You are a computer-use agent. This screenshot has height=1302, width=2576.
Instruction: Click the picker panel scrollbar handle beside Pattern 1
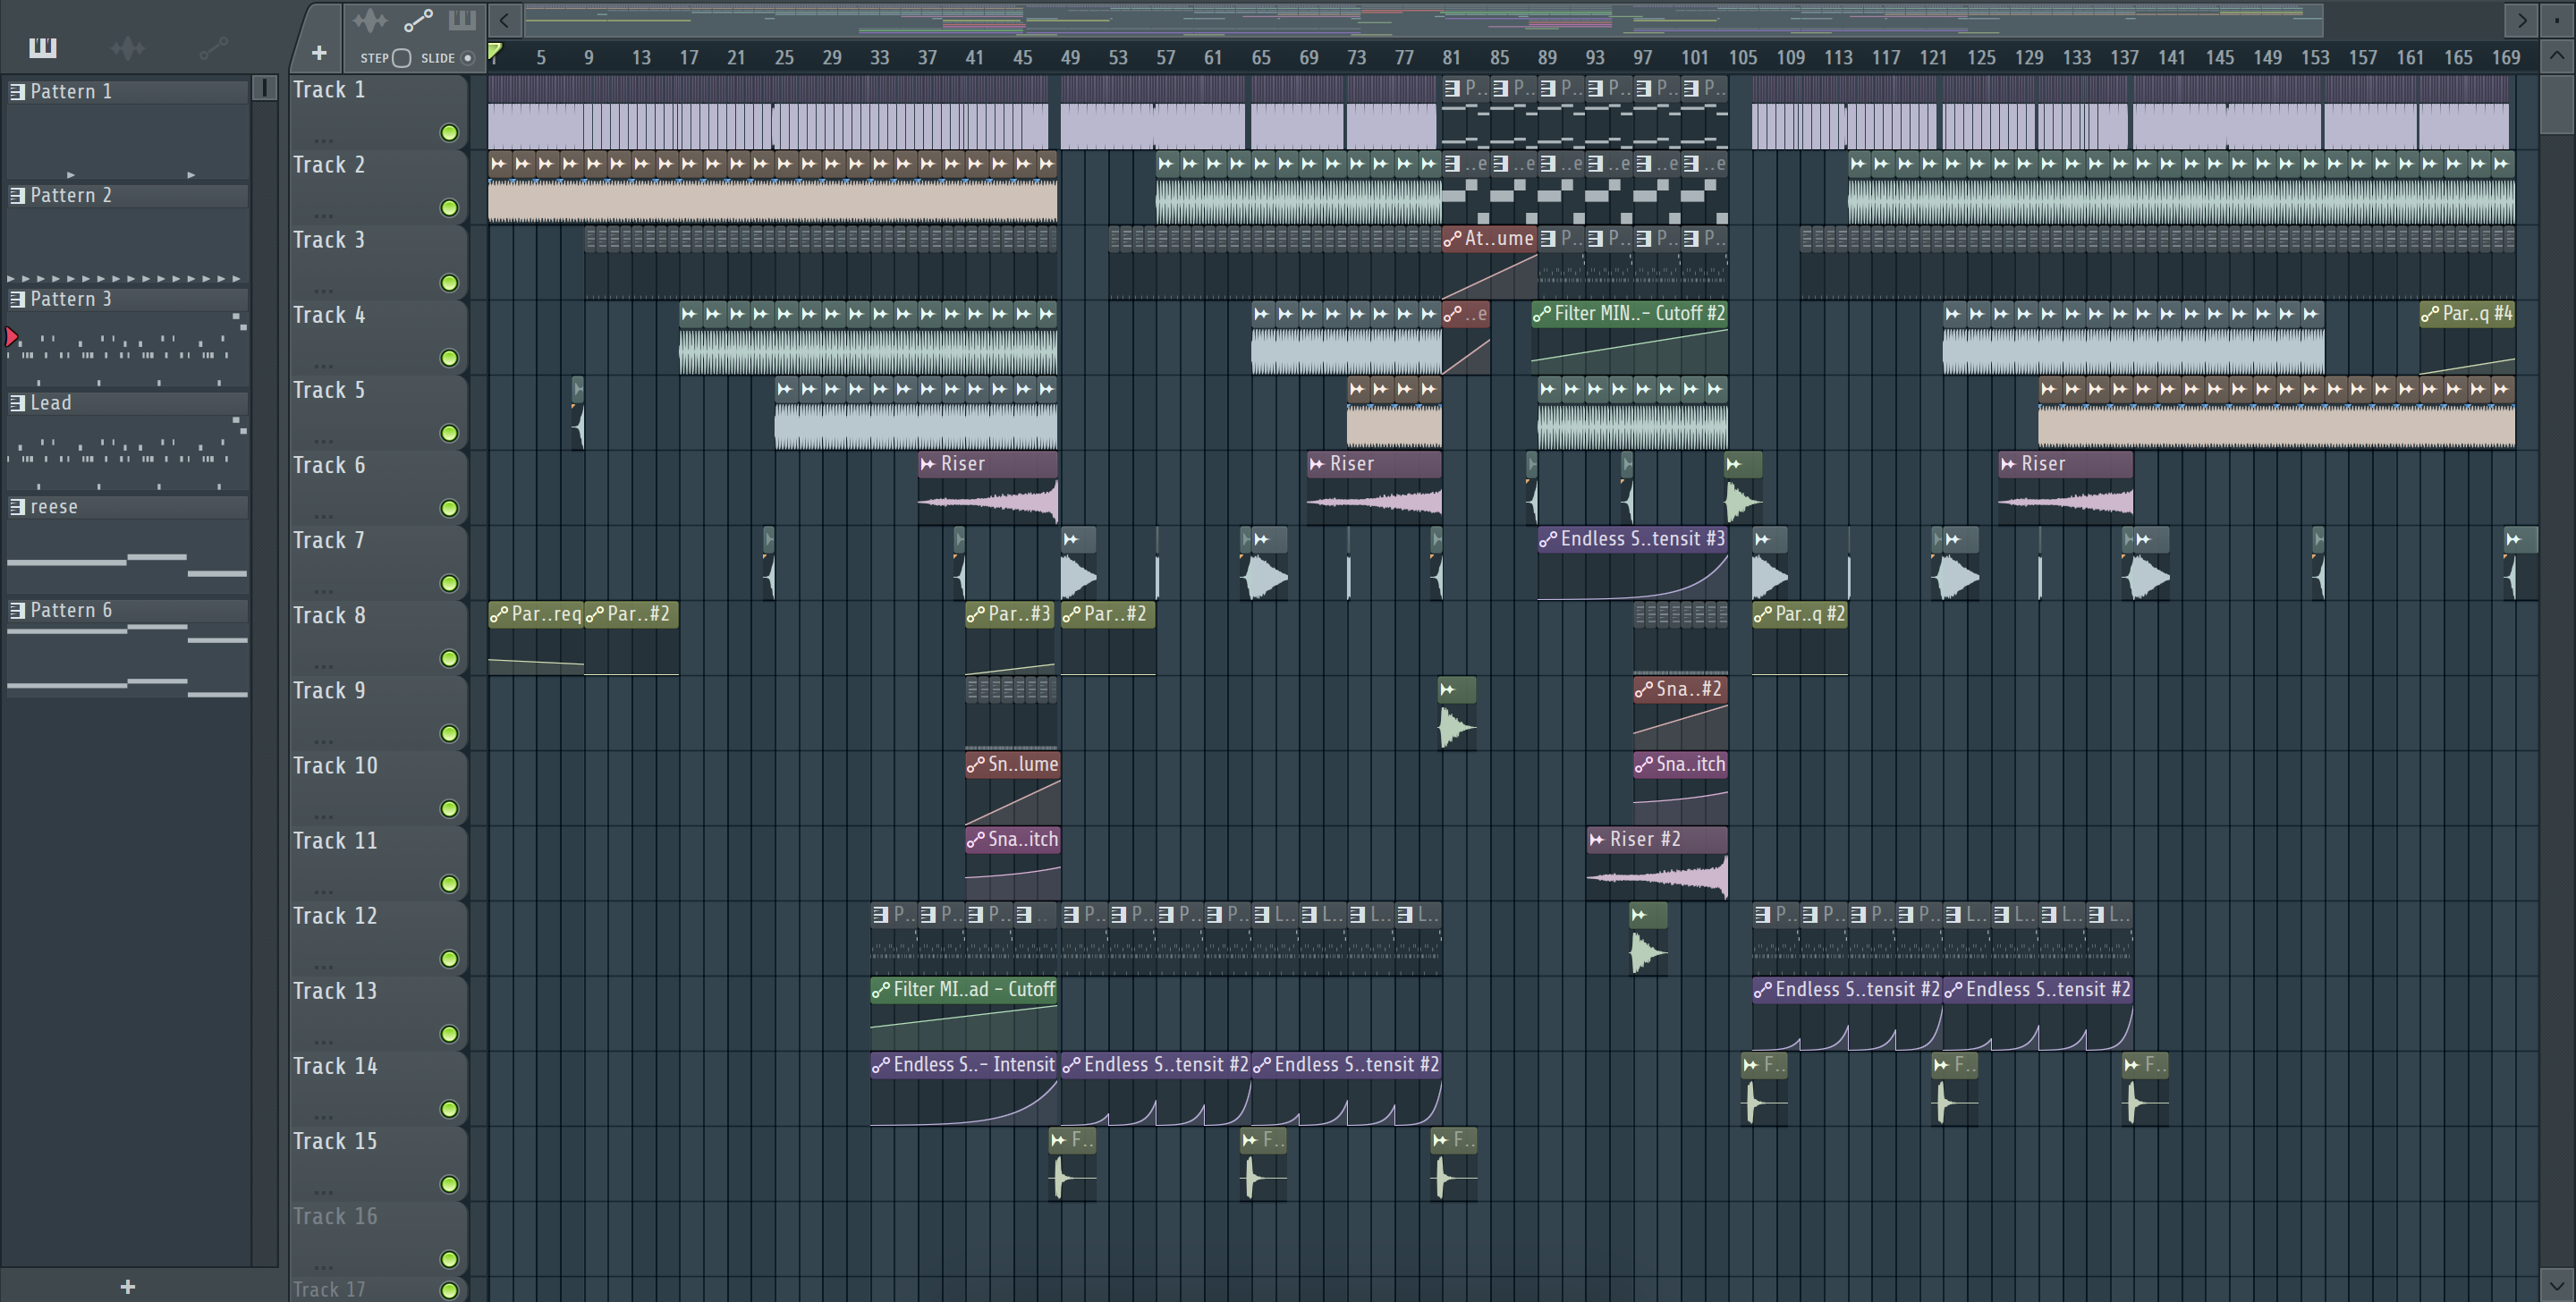point(264,88)
